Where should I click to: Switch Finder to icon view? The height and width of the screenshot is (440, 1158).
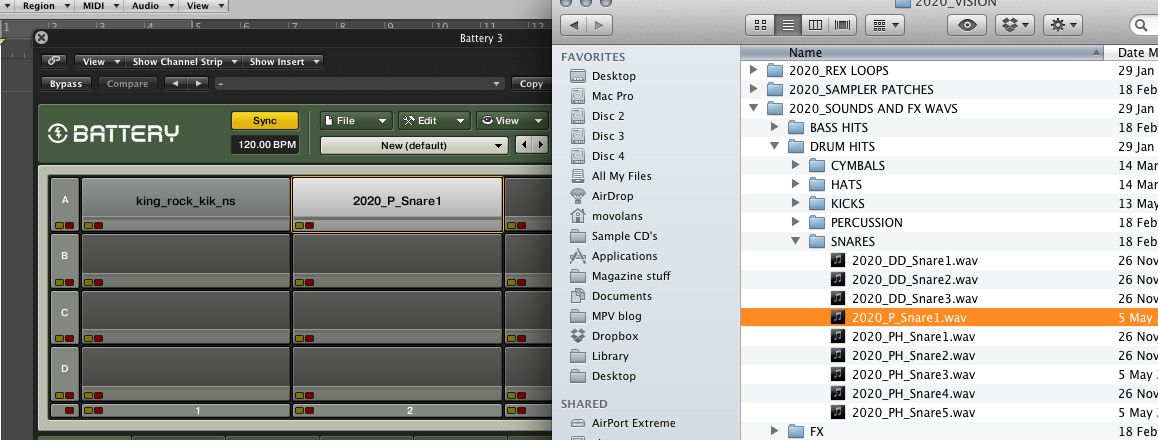[x=760, y=25]
